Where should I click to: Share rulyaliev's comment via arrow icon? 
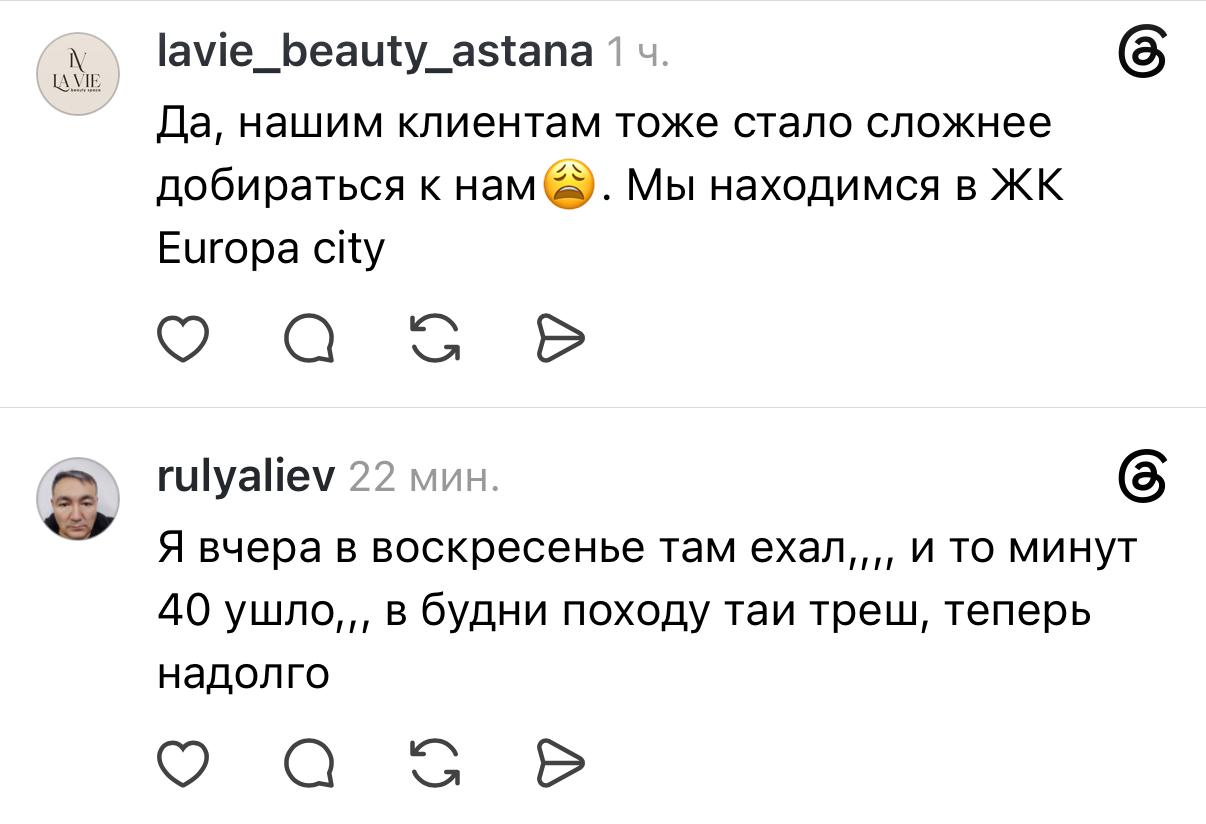click(560, 765)
